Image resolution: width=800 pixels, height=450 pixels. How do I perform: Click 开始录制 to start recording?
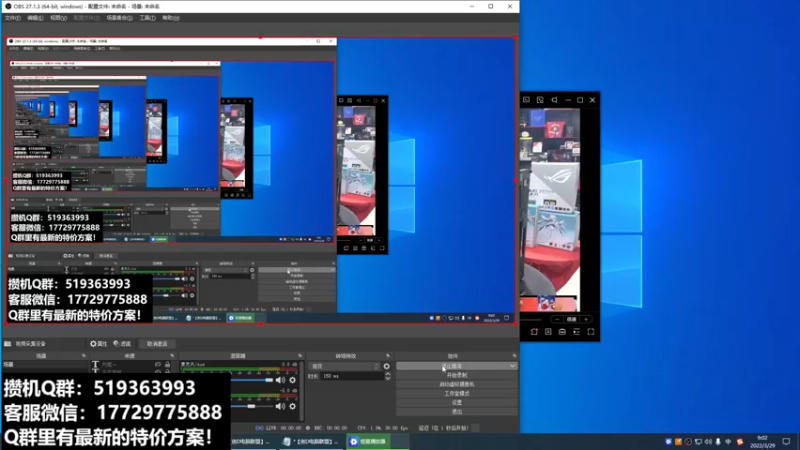click(457, 375)
